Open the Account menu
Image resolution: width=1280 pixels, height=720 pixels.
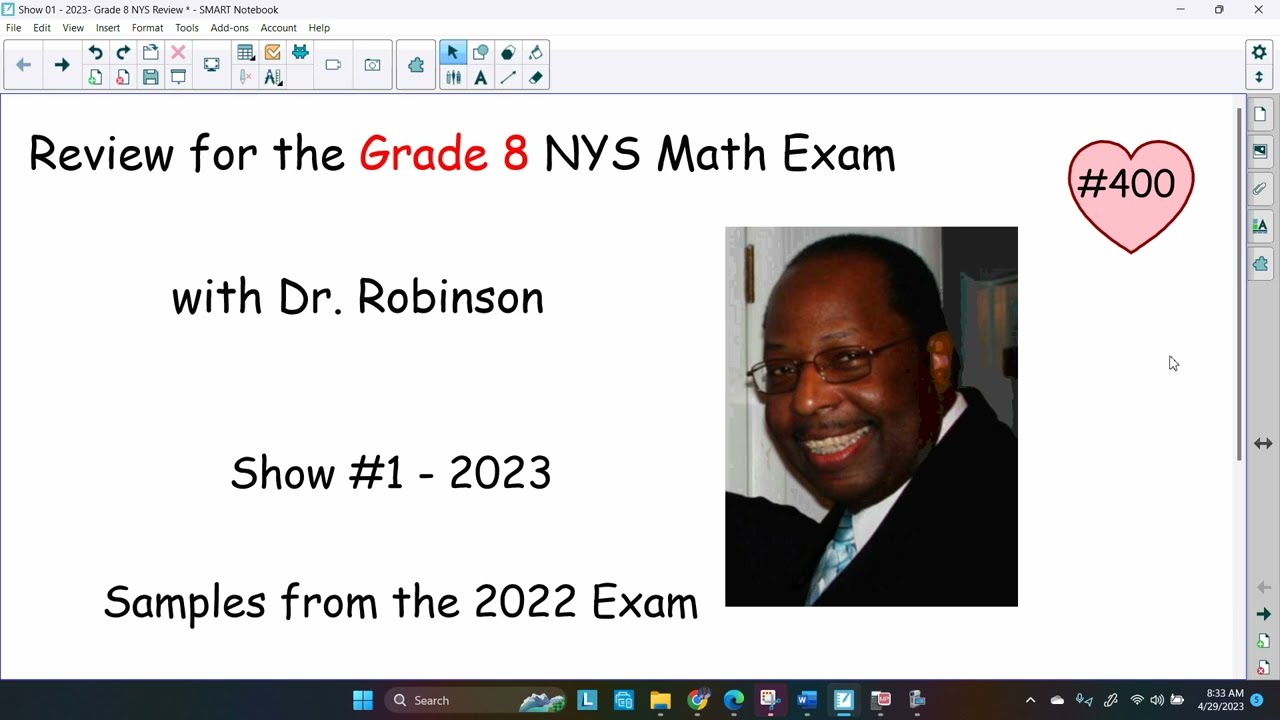[279, 28]
